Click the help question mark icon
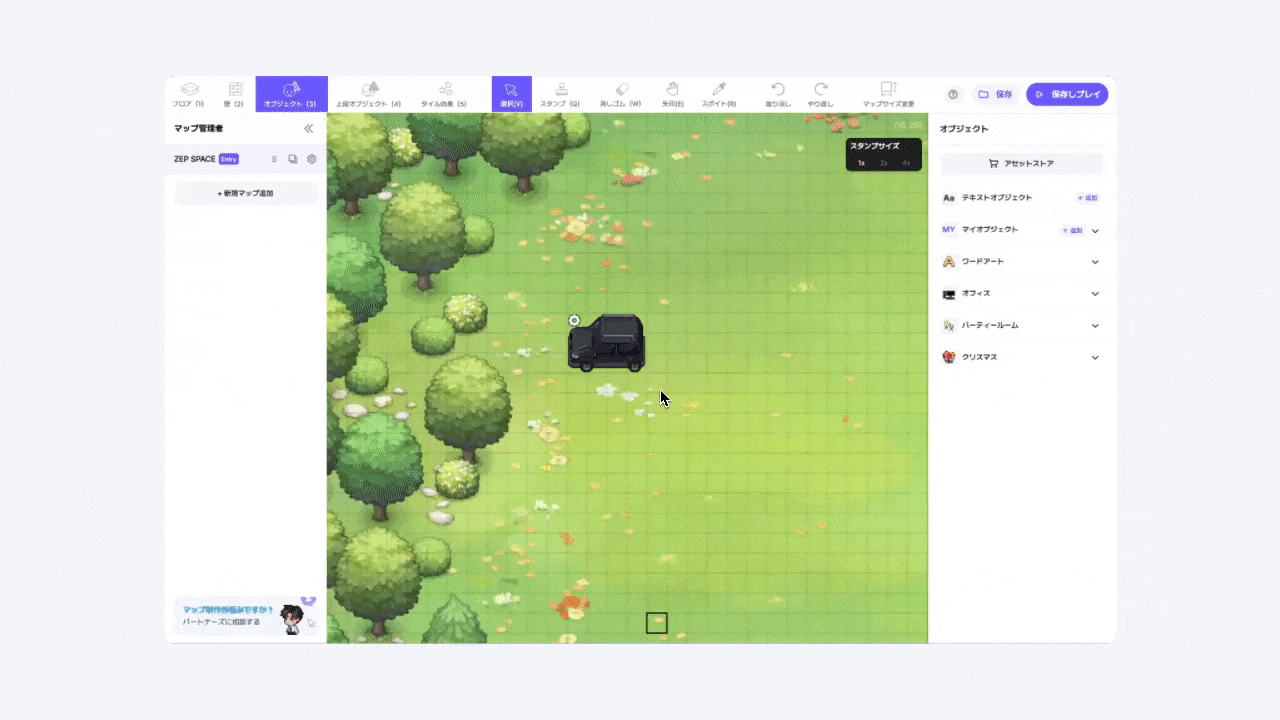Viewport: 1280px width, 720px height. (953, 94)
